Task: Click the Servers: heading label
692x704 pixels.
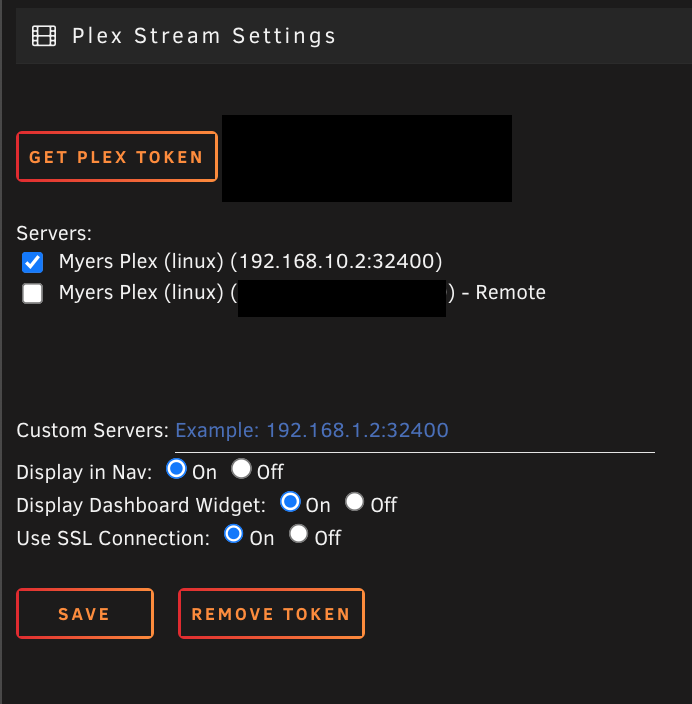Action: click(54, 233)
